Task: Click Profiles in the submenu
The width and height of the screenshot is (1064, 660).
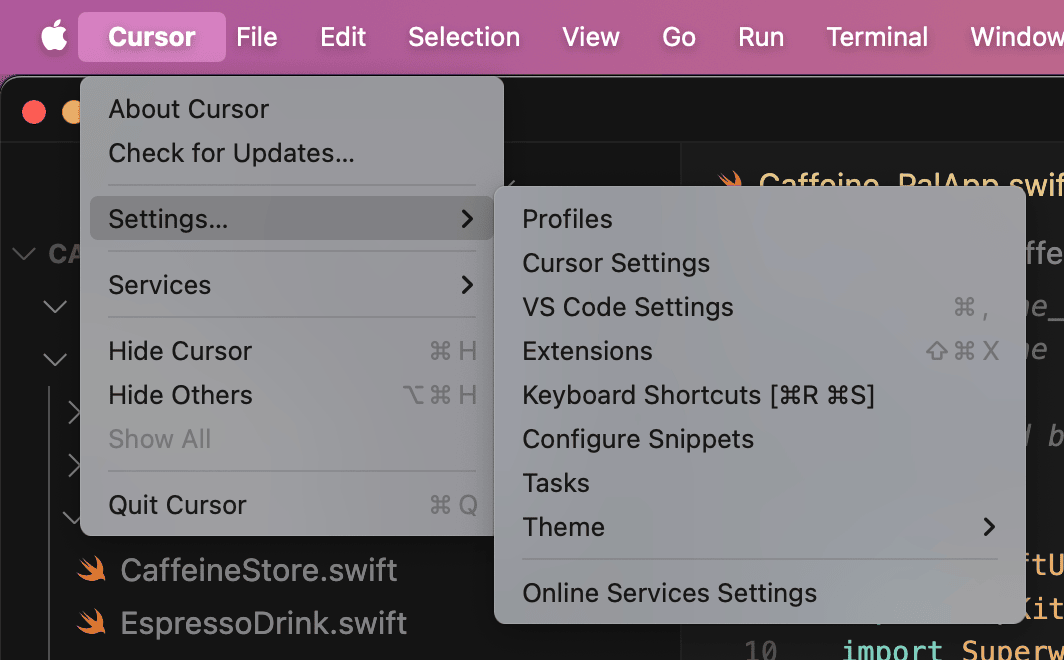Action: coord(567,219)
